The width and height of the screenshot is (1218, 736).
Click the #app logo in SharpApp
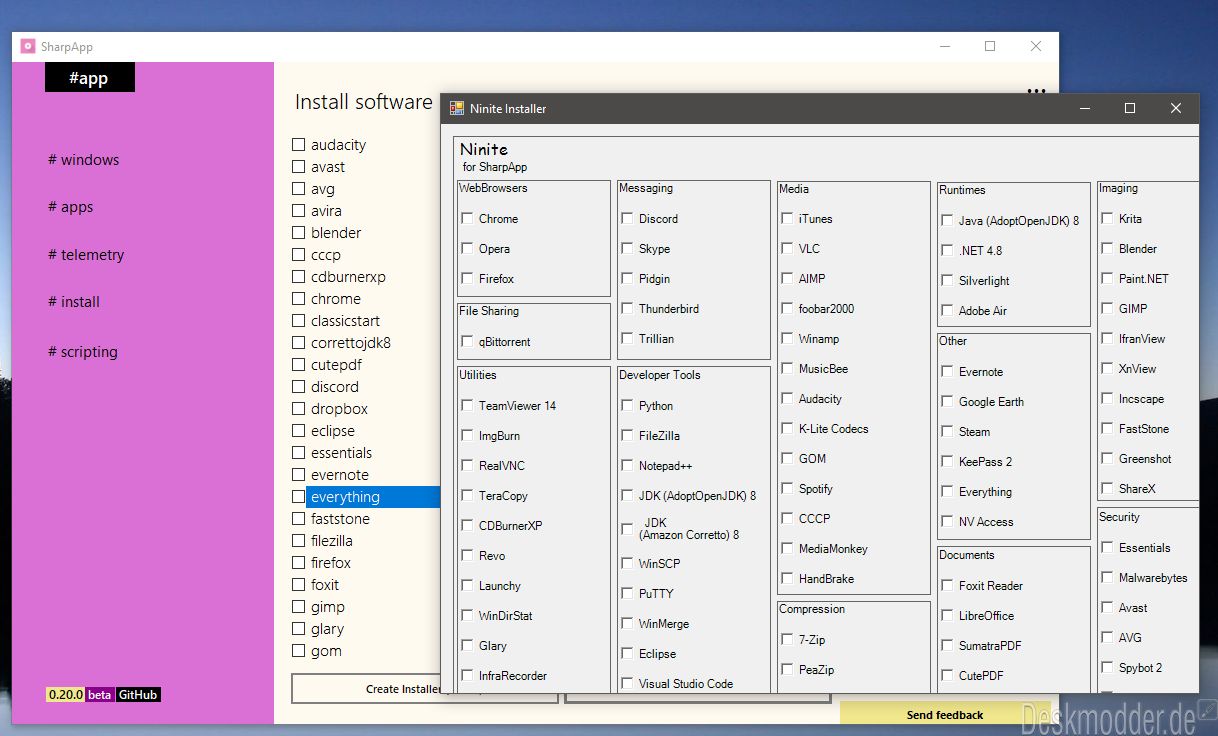tap(89, 77)
